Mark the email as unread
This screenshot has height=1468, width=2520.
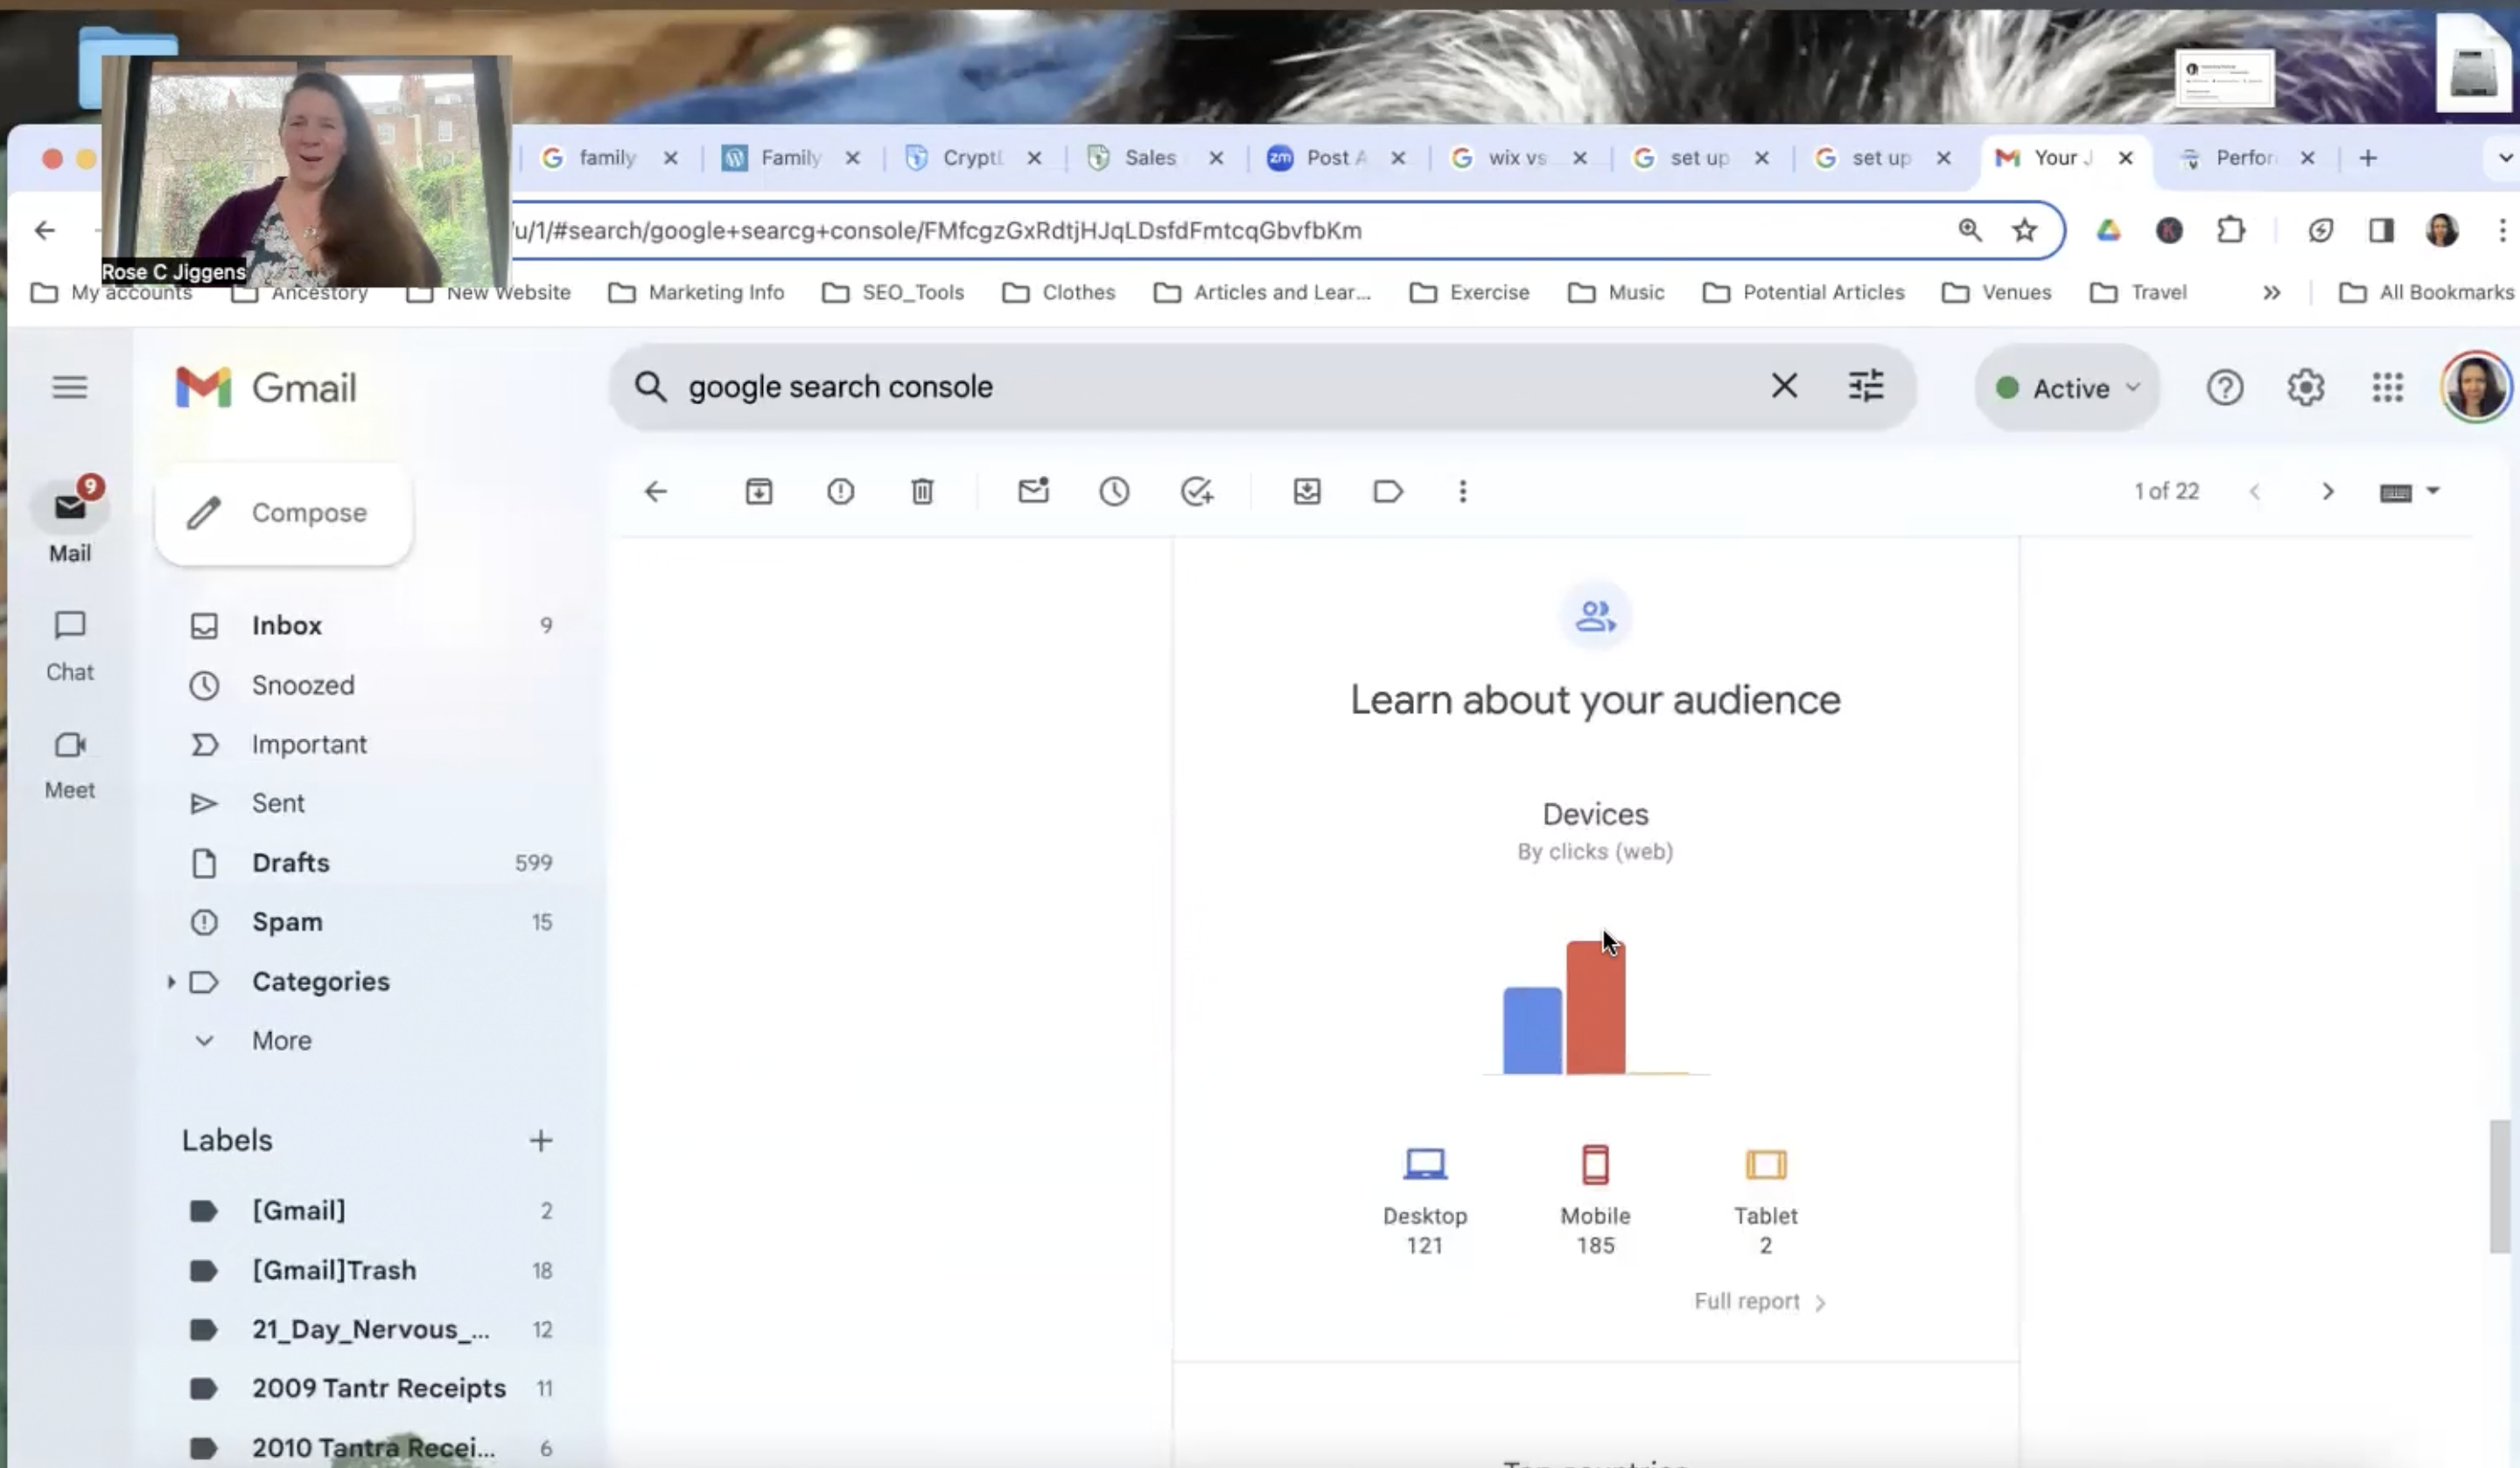coord(1033,491)
